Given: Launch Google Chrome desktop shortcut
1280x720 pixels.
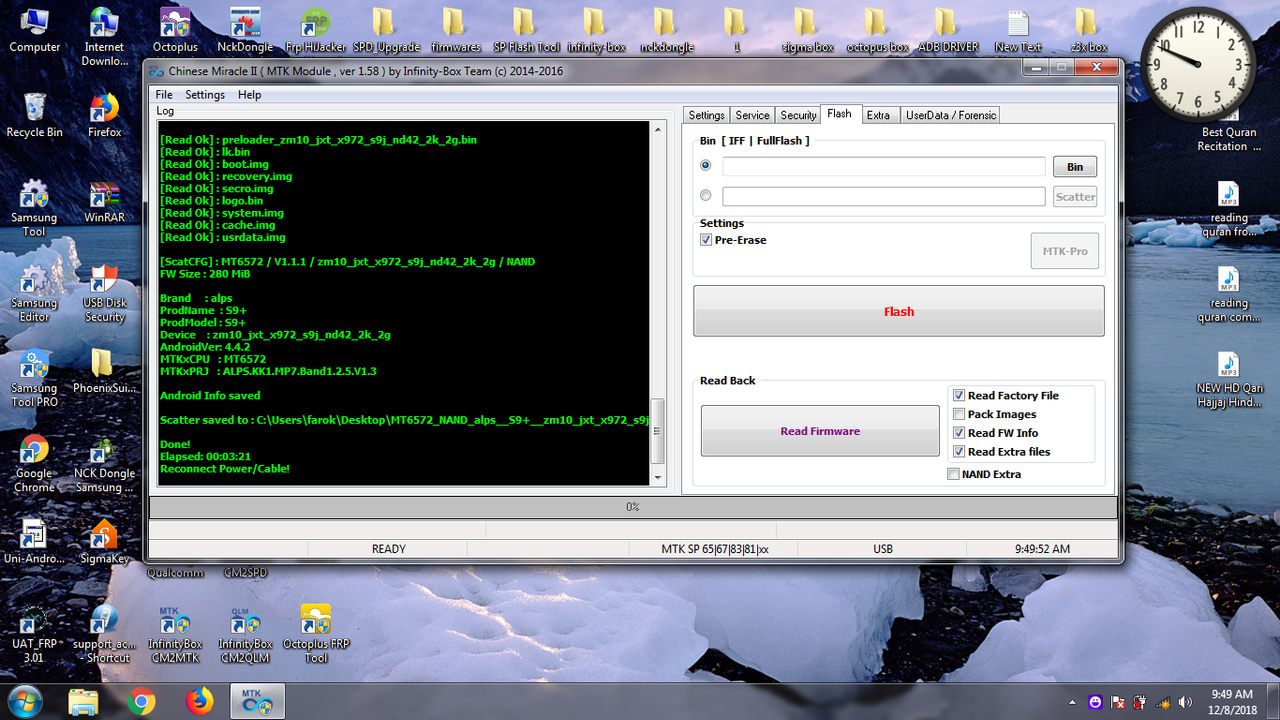Looking at the screenshot, I should pos(34,463).
